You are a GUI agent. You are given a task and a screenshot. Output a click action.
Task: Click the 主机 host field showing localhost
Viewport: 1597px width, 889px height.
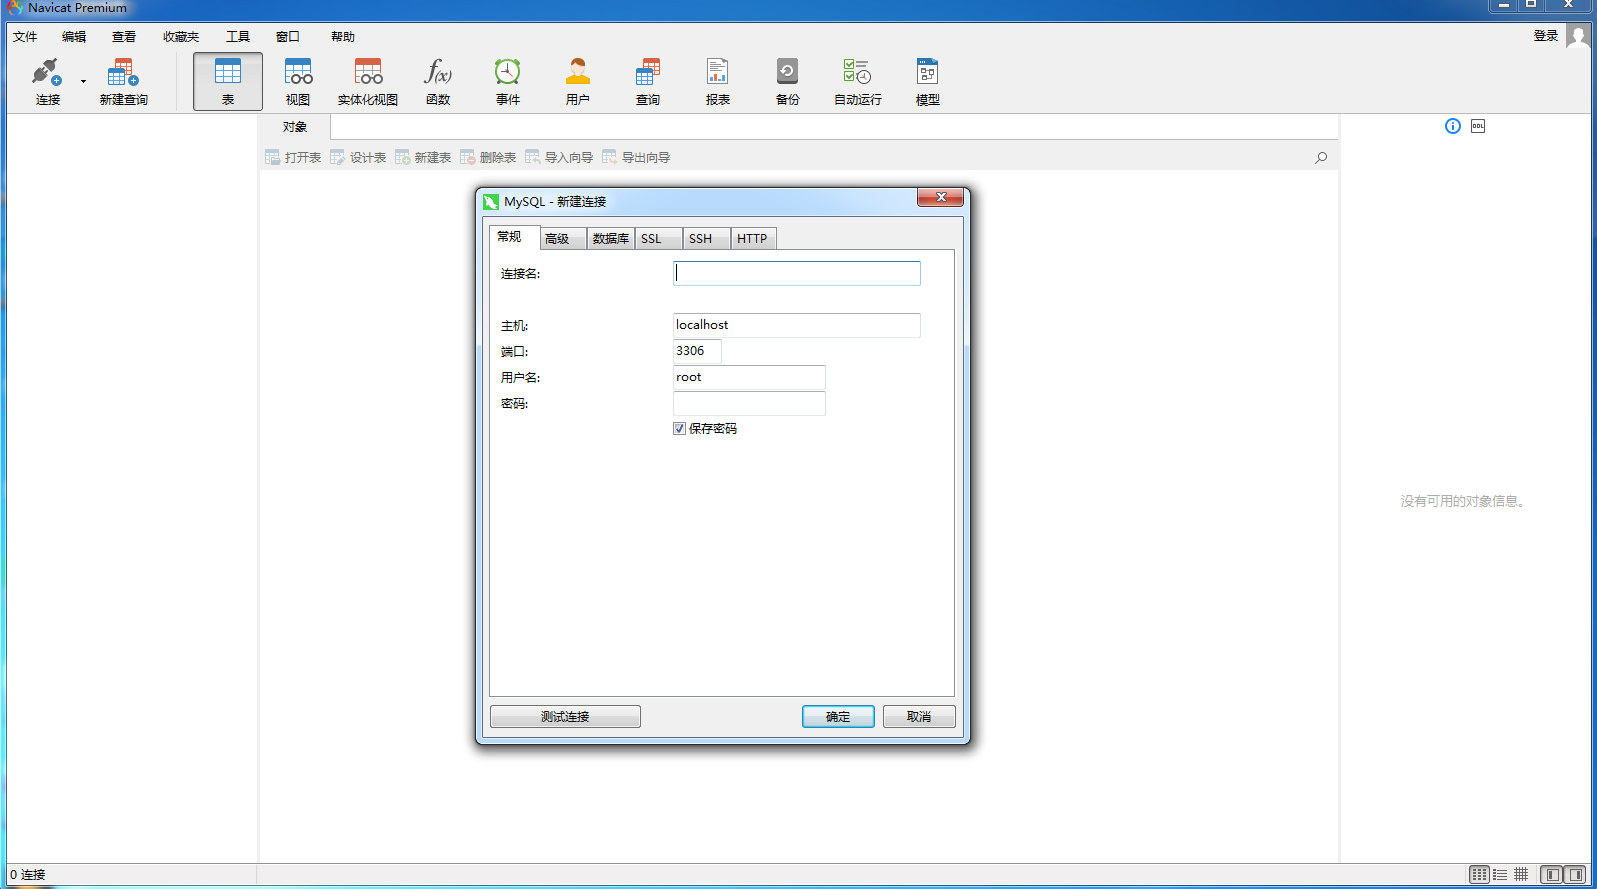(x=797, y=325)
